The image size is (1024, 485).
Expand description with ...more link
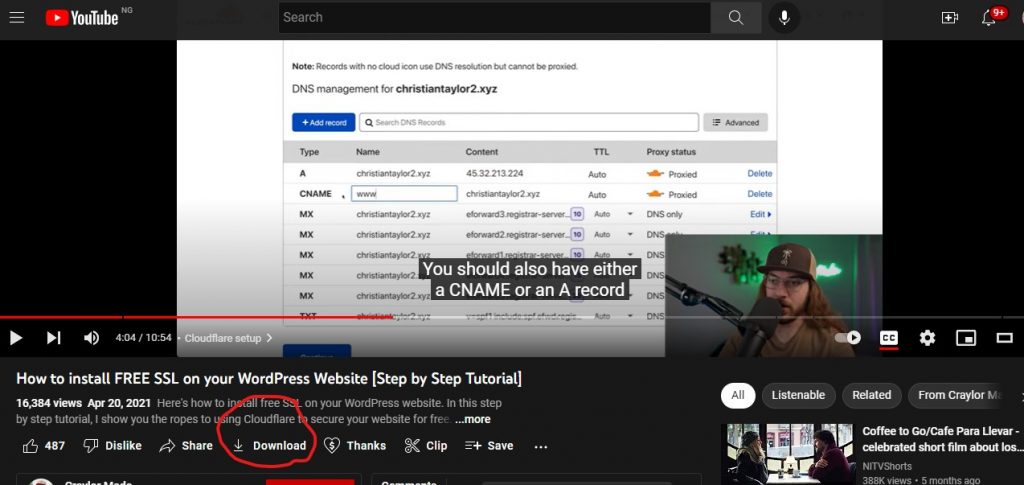(473, 419)
